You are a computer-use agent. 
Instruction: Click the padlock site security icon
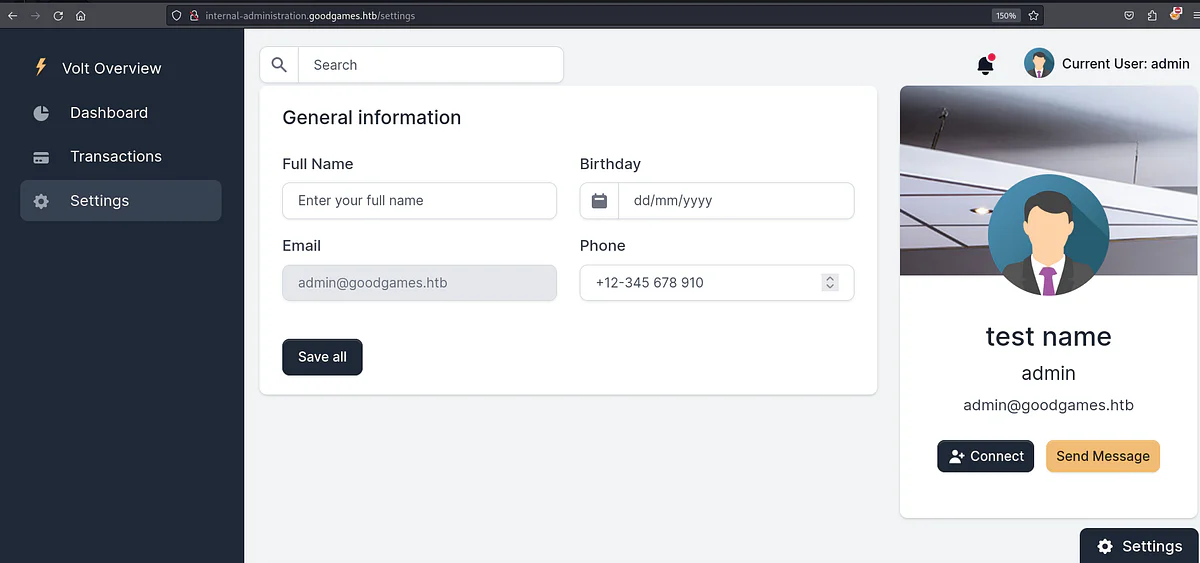click(194, 15)
